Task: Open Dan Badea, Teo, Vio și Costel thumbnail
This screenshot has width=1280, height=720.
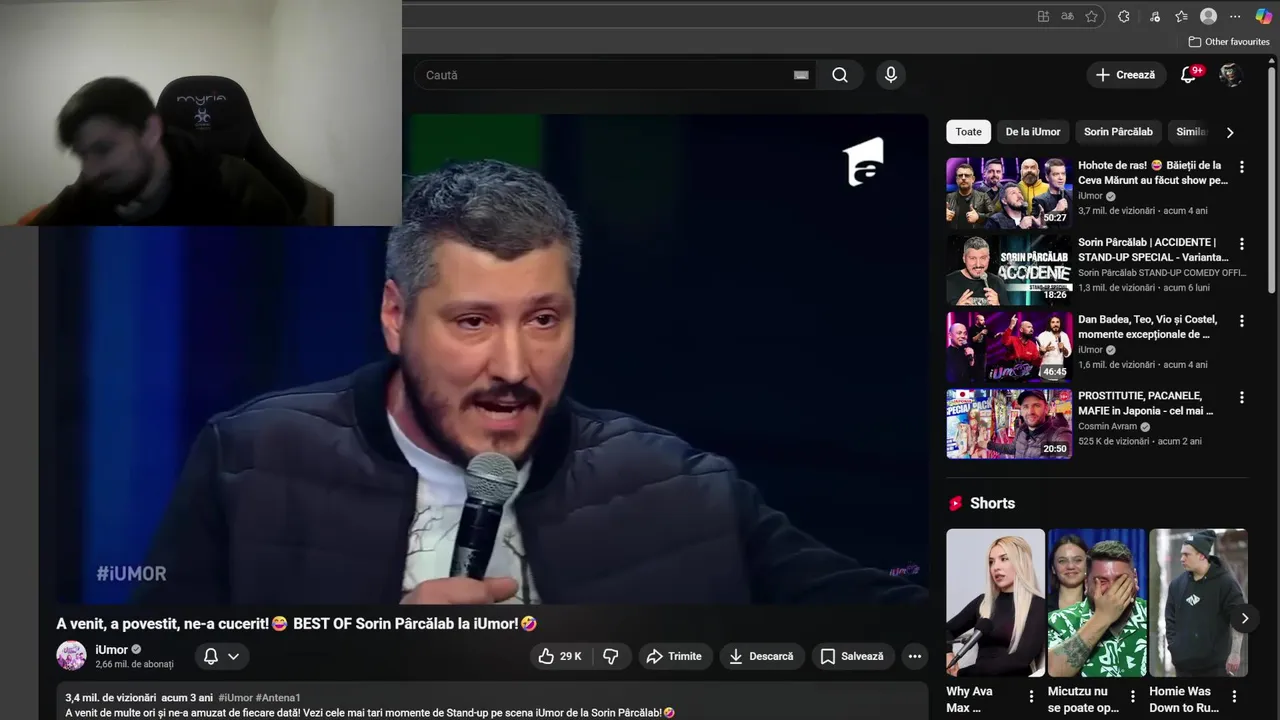Action: coord(1009,347)
